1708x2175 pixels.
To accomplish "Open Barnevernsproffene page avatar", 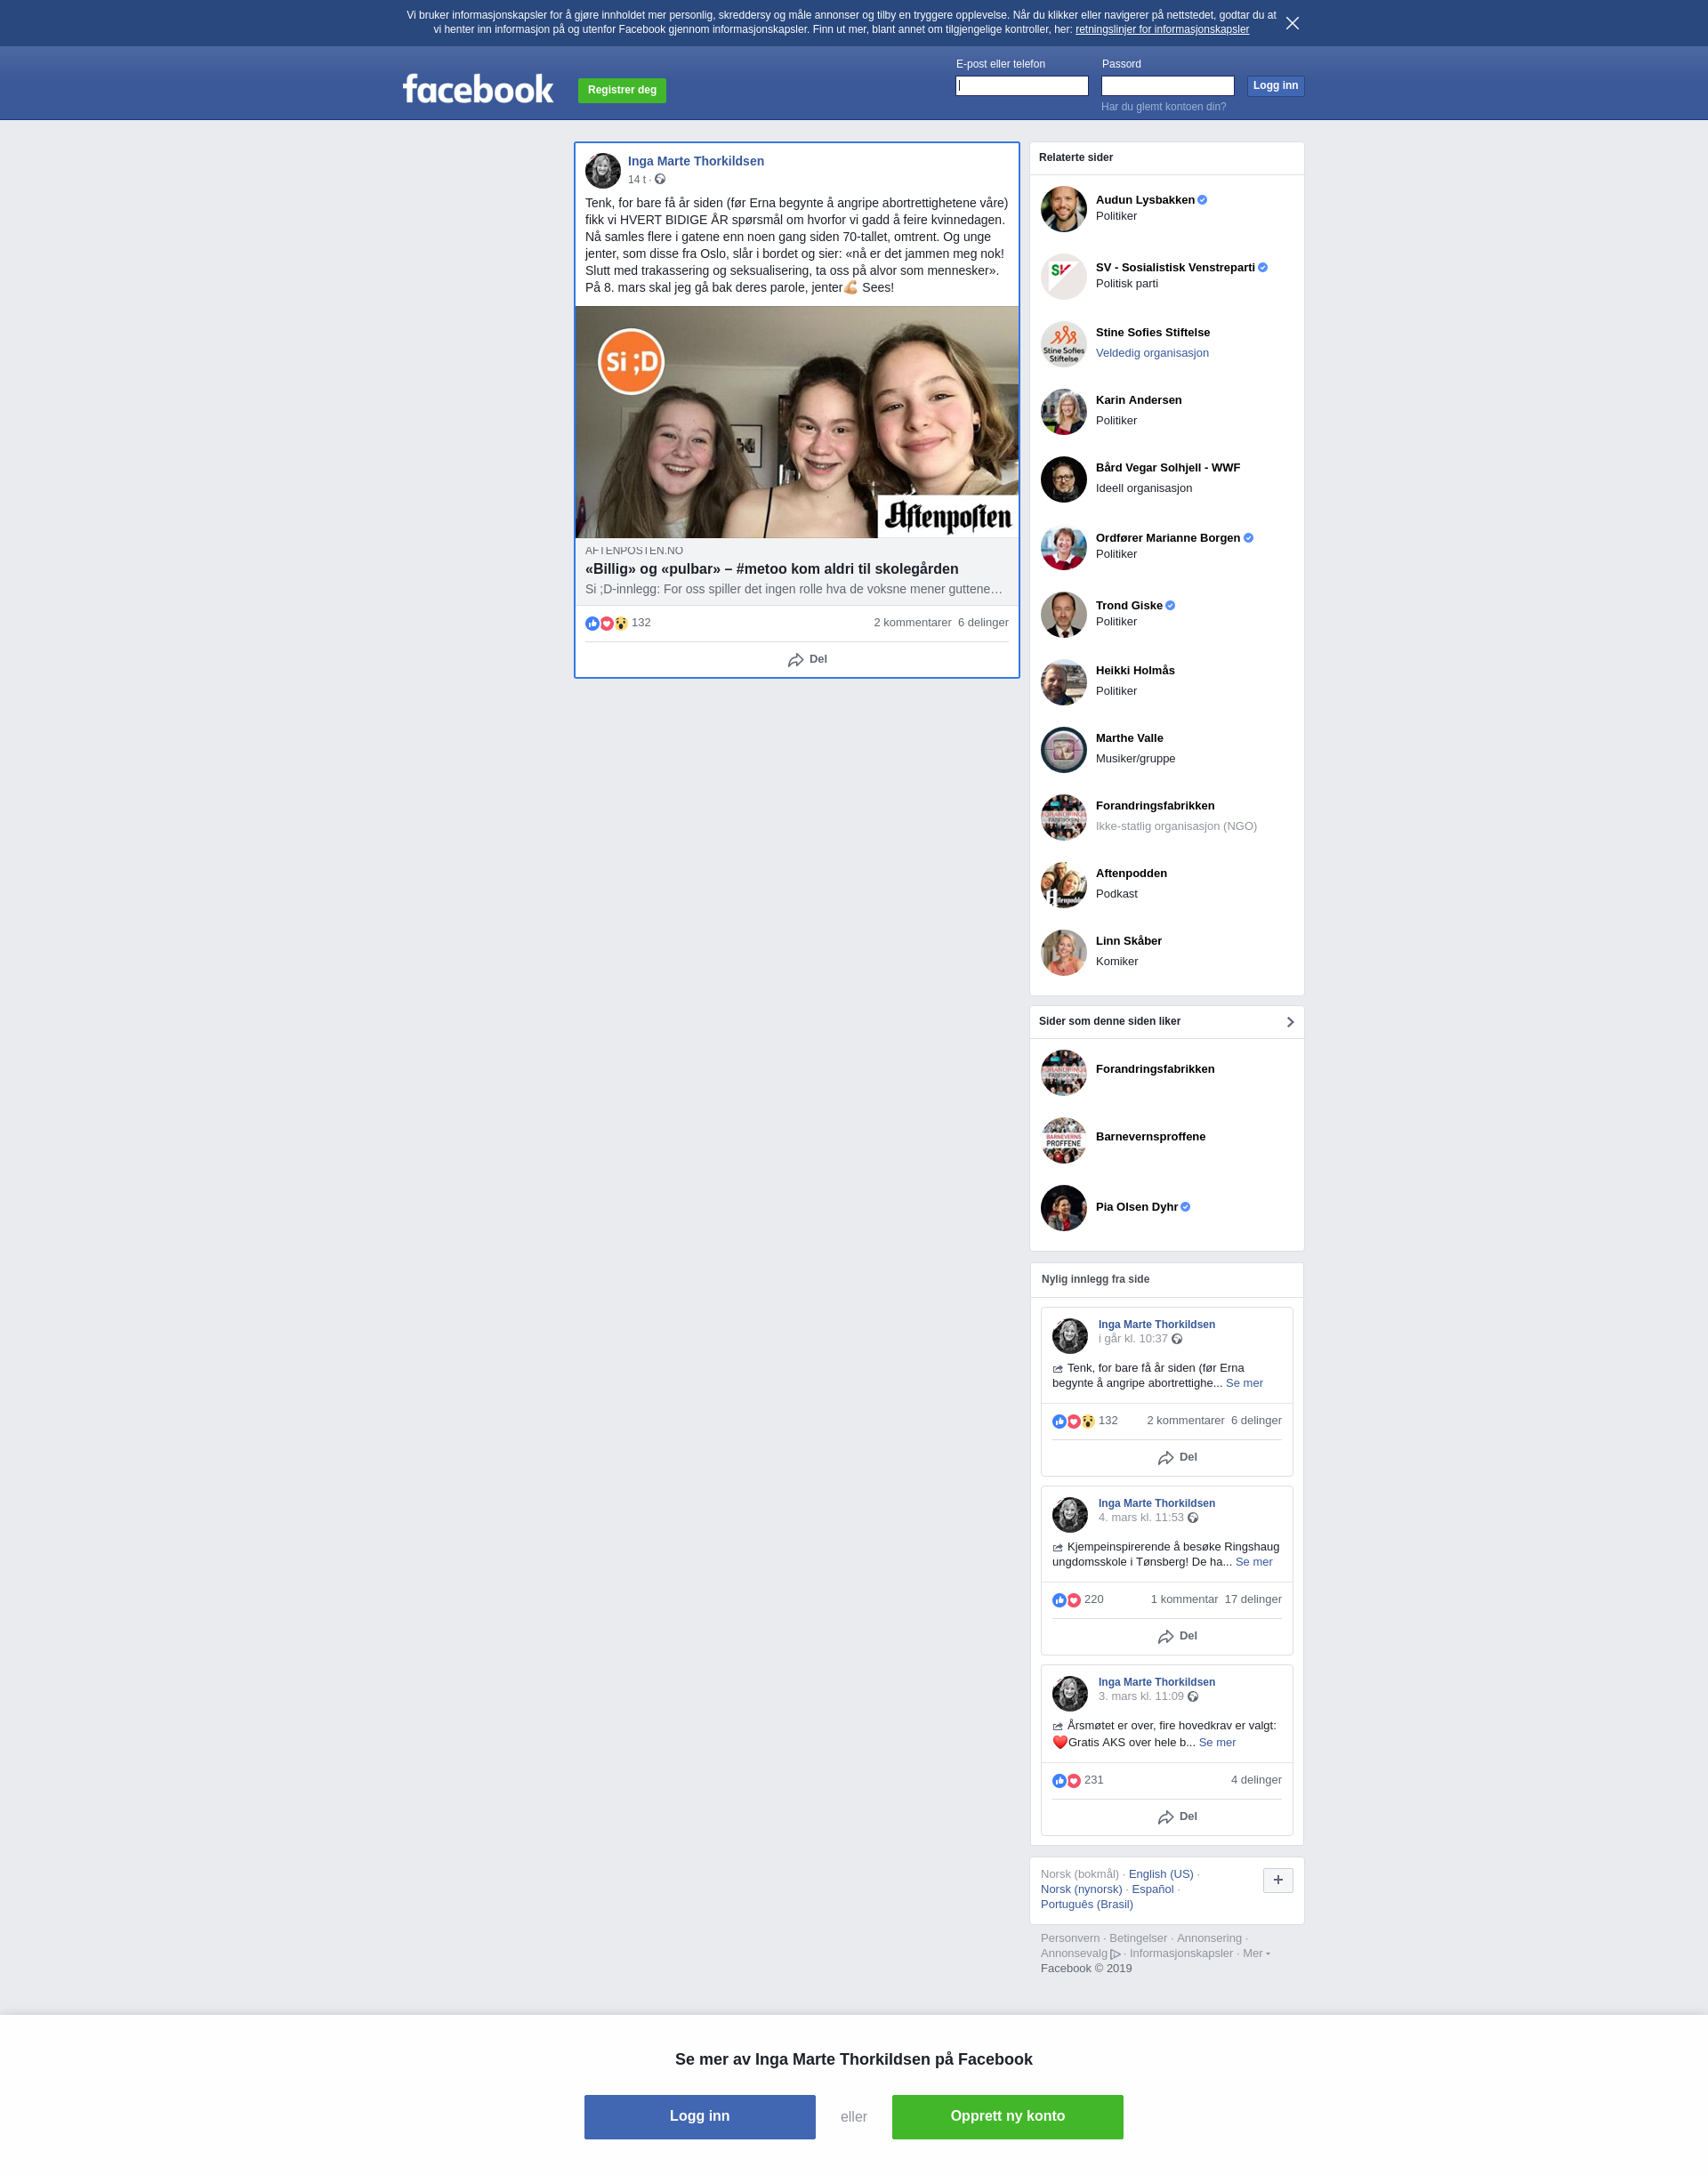I will coord(1063,1140).
